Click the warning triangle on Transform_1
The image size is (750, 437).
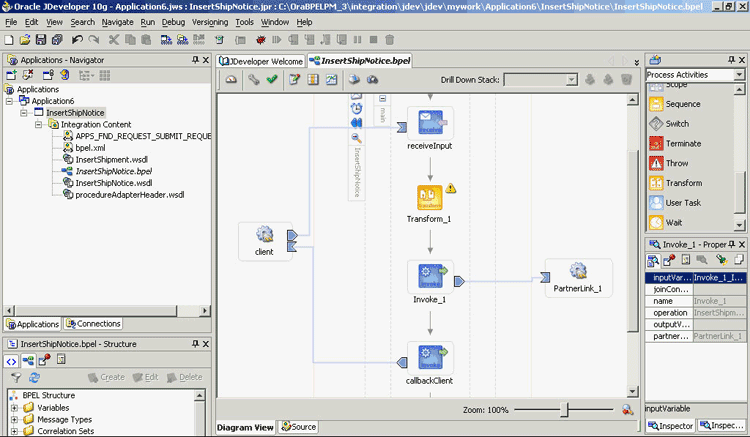point(451,188)
